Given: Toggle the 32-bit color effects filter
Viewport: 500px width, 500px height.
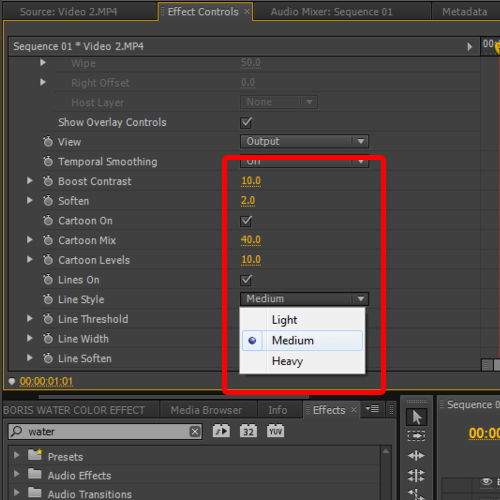Looking at the screenshot, I should 248,431.
